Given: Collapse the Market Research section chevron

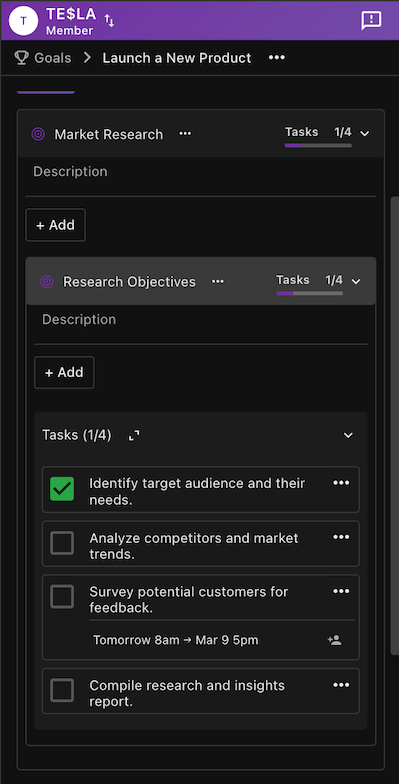Looking at the screenshot, I should (365, 134).
